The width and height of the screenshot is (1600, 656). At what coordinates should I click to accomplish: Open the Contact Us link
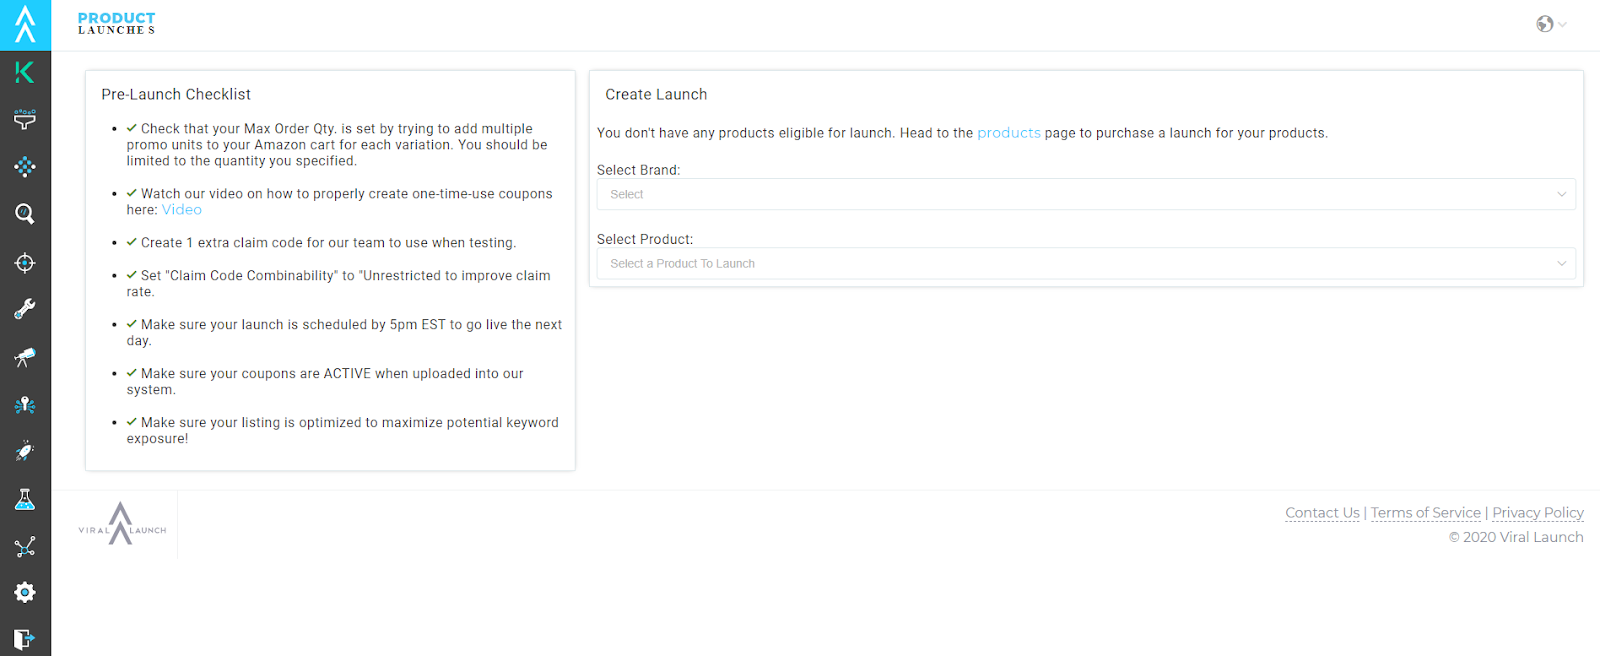[1322, 513]
